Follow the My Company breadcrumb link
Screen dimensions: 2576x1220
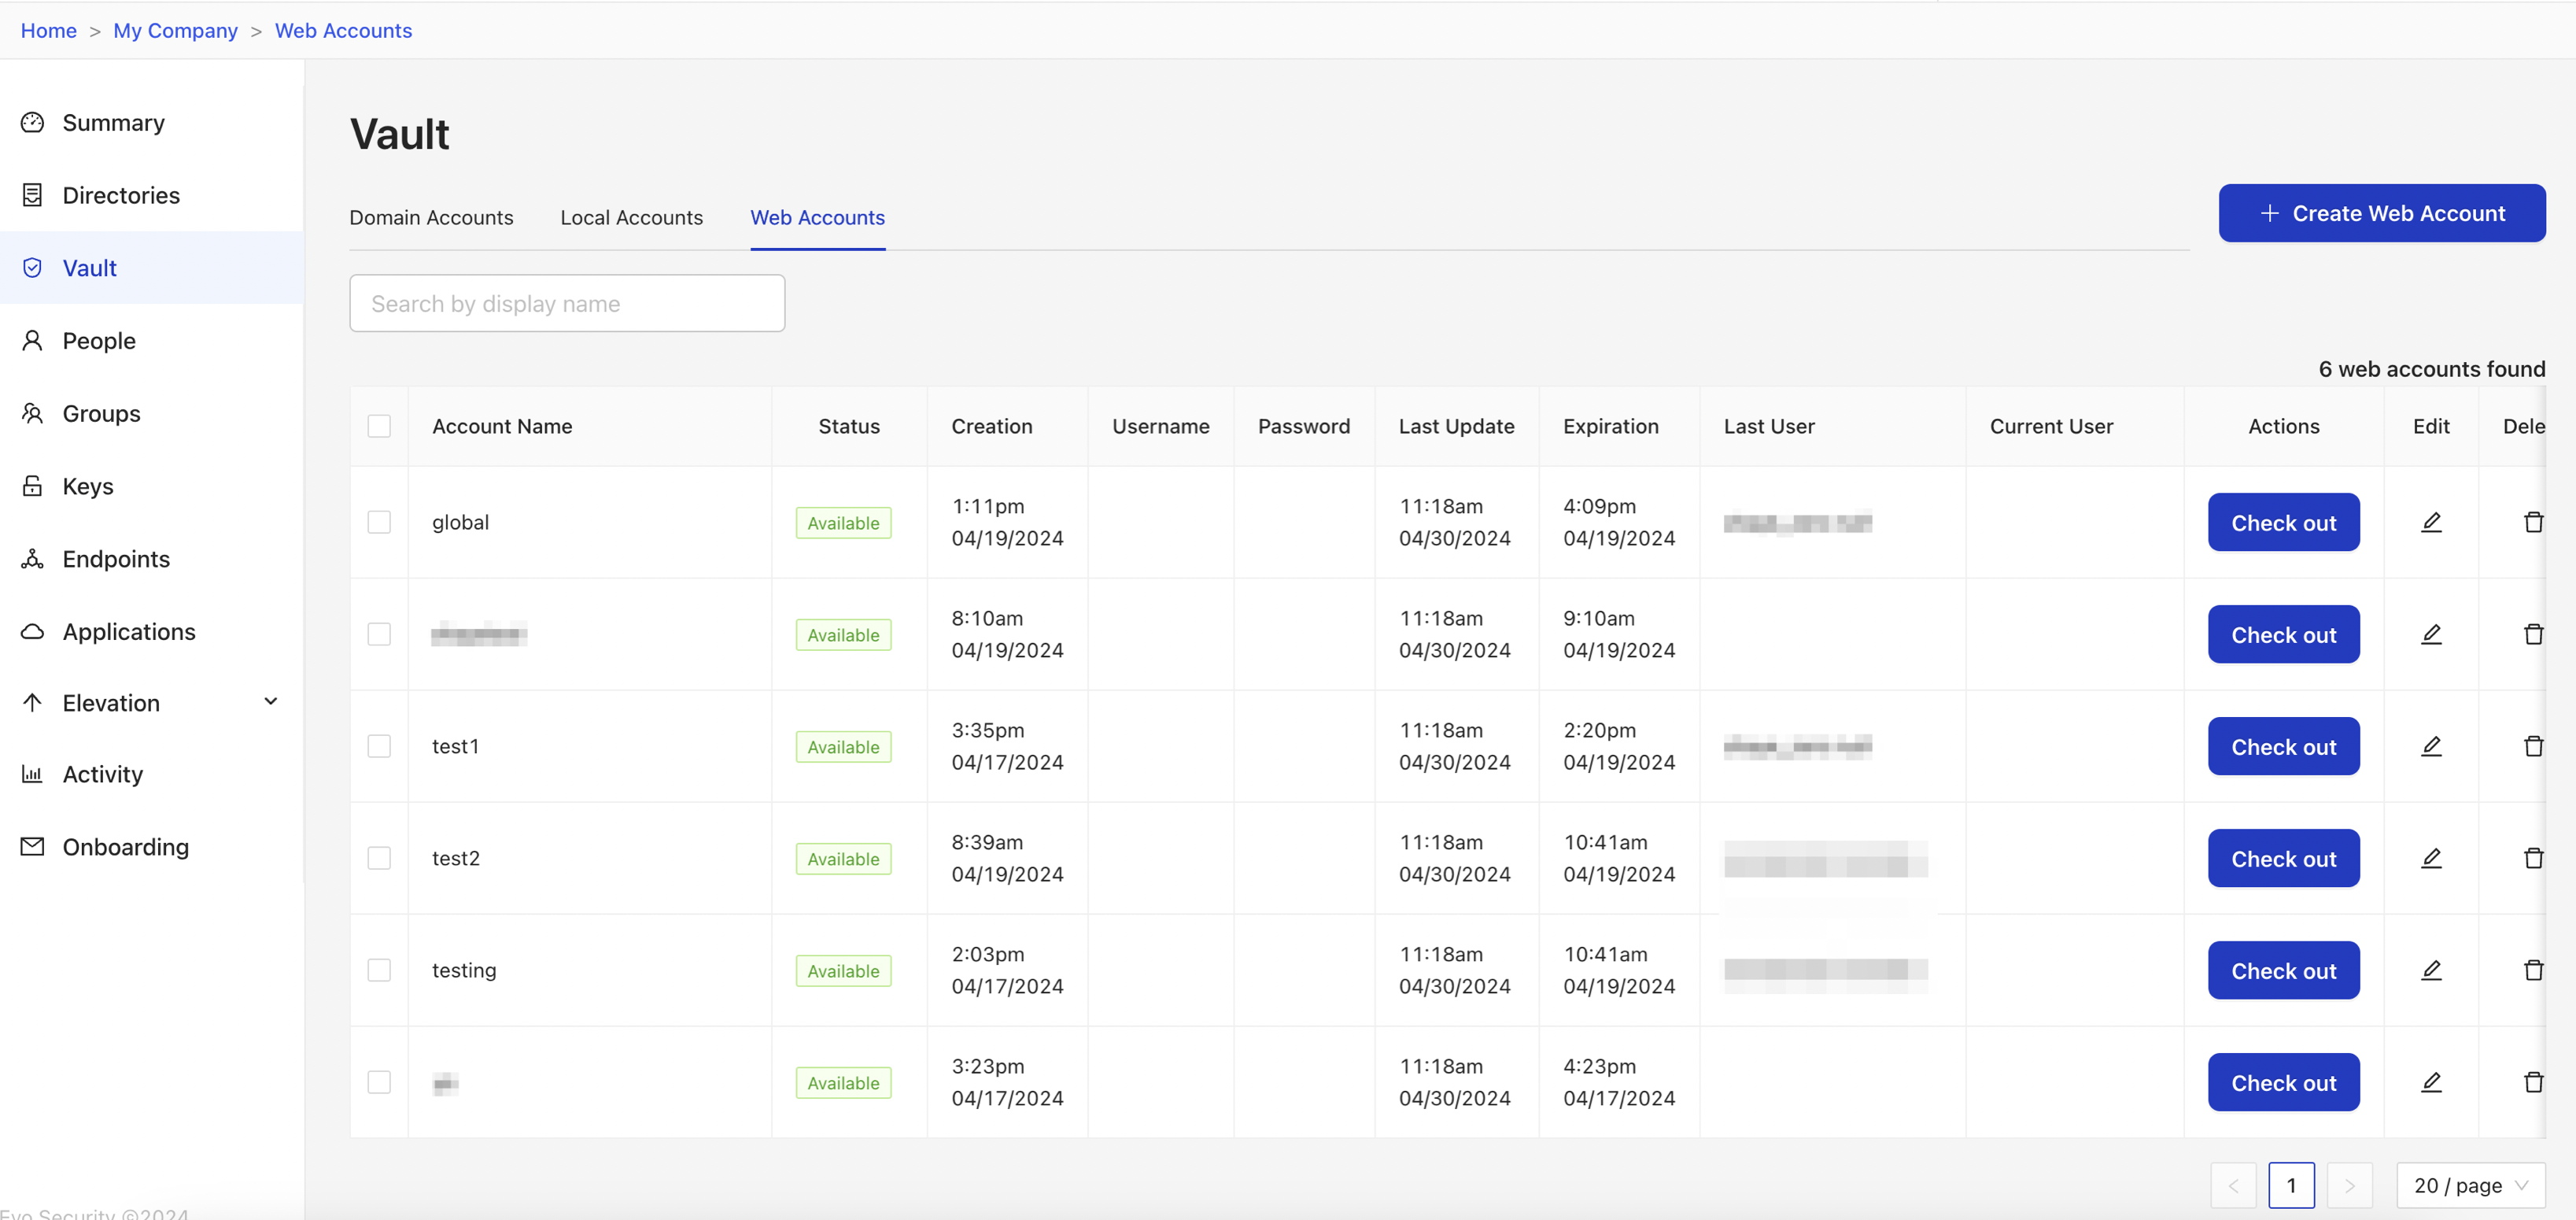coord(175,31)
